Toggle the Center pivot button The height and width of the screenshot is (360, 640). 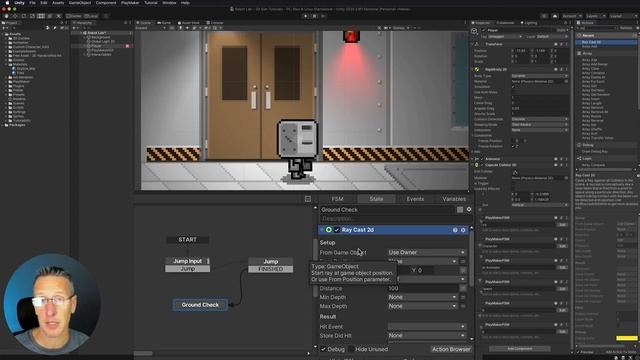coord(74,16)
